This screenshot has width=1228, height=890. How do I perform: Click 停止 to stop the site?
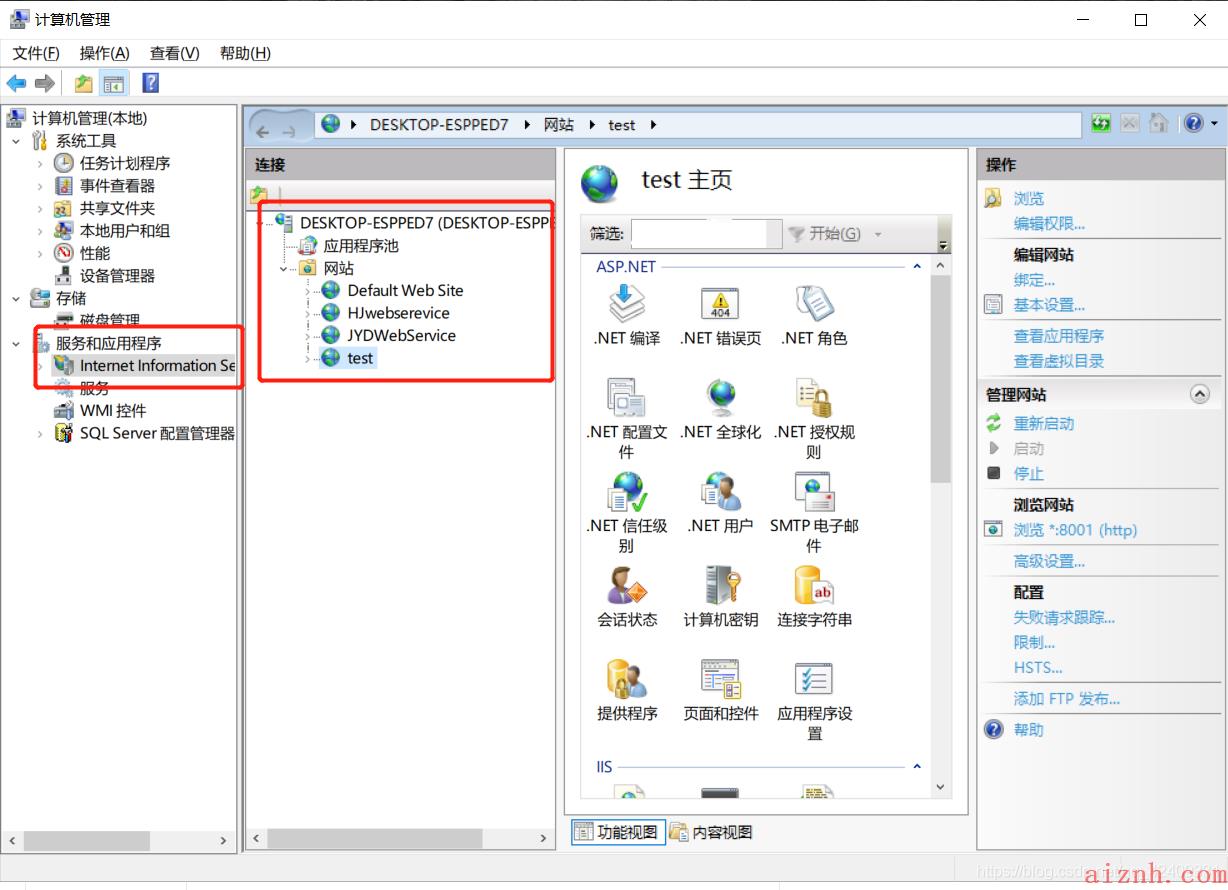[x=1029, y=473]
